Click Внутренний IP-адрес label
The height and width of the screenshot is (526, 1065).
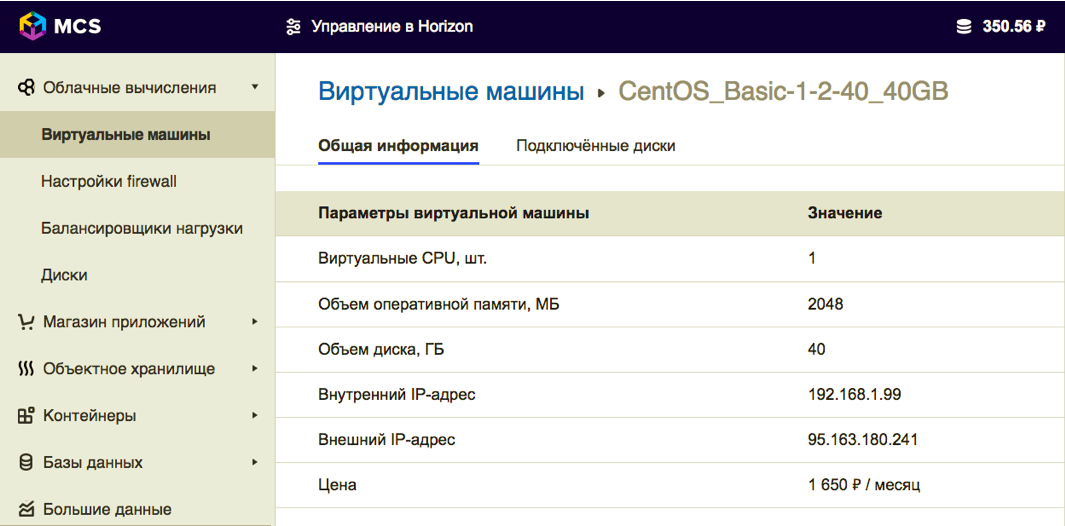(397, 394)
